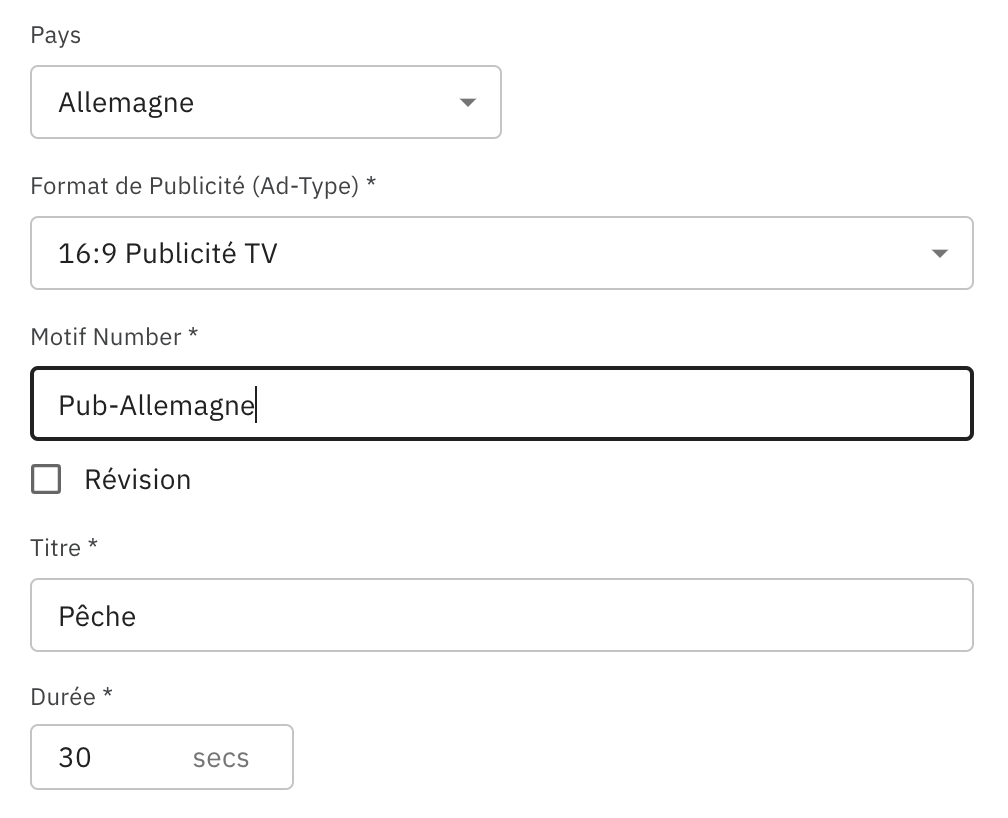Click the Motif Number label
This screenshot has width=1008, height=818.
coord(114,336)
